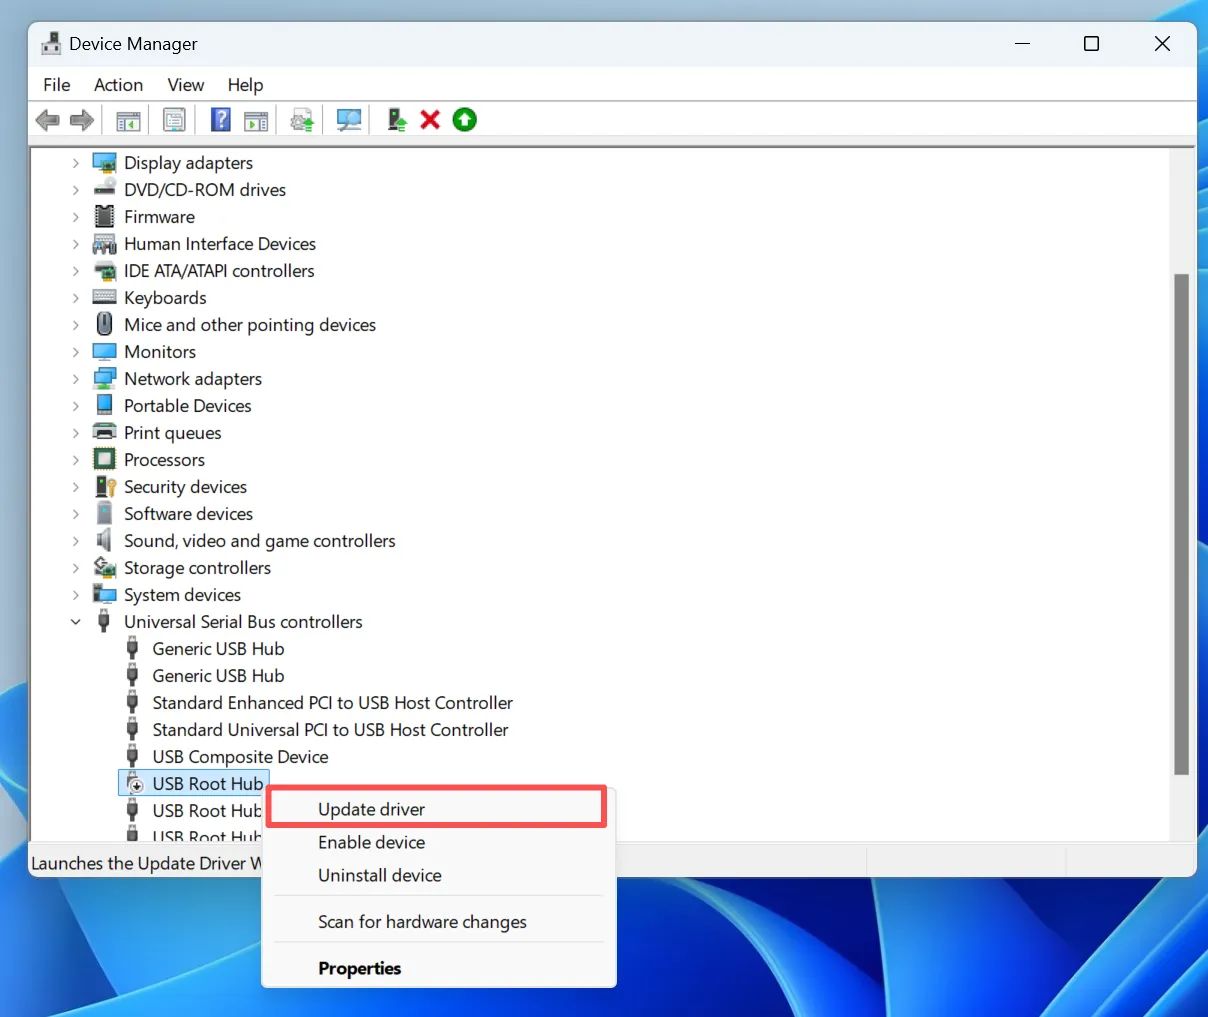
Task: Open the Action menu
Action: 118,85
